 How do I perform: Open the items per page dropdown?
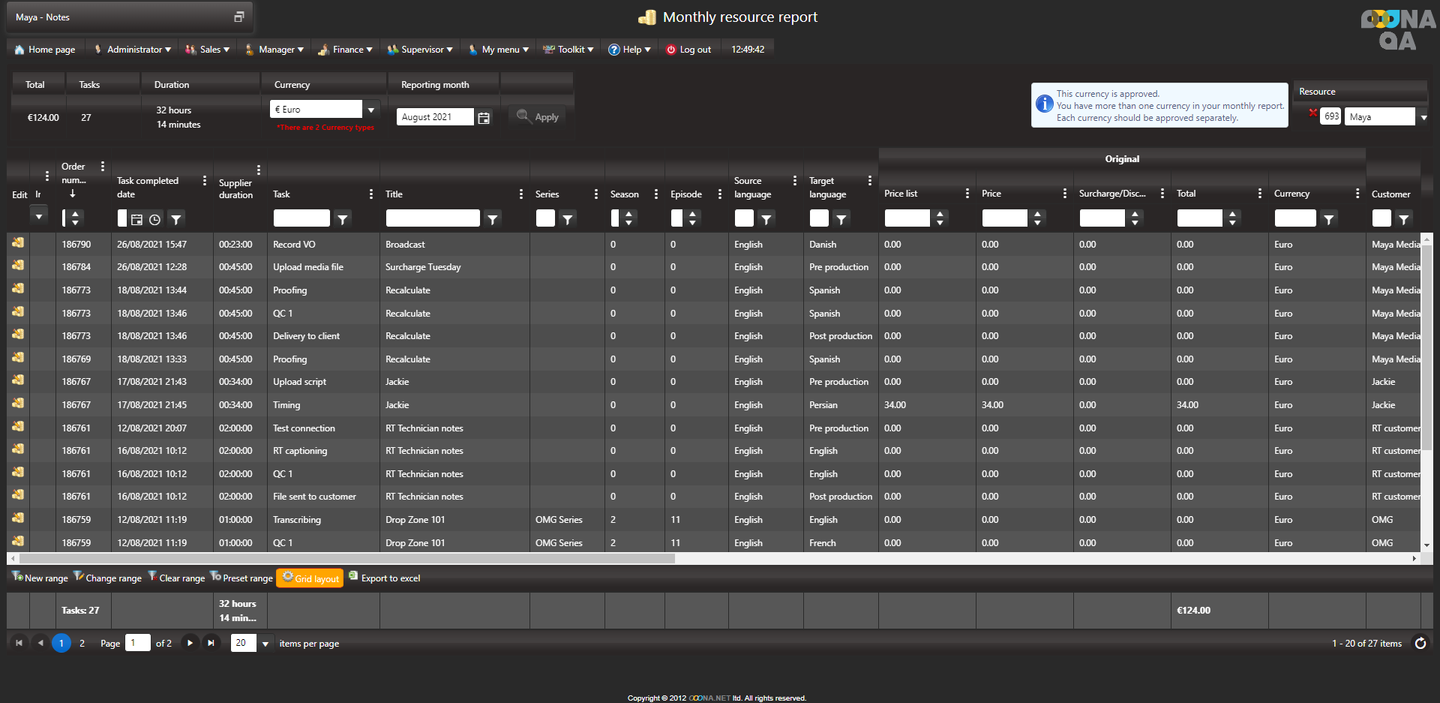pos(265,643)
